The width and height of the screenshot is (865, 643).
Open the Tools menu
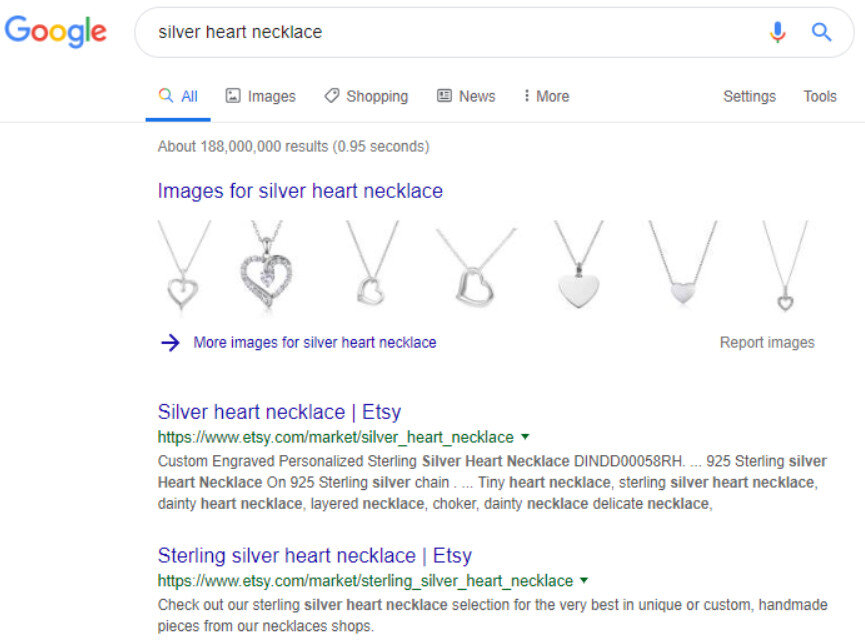pos(820,96)
